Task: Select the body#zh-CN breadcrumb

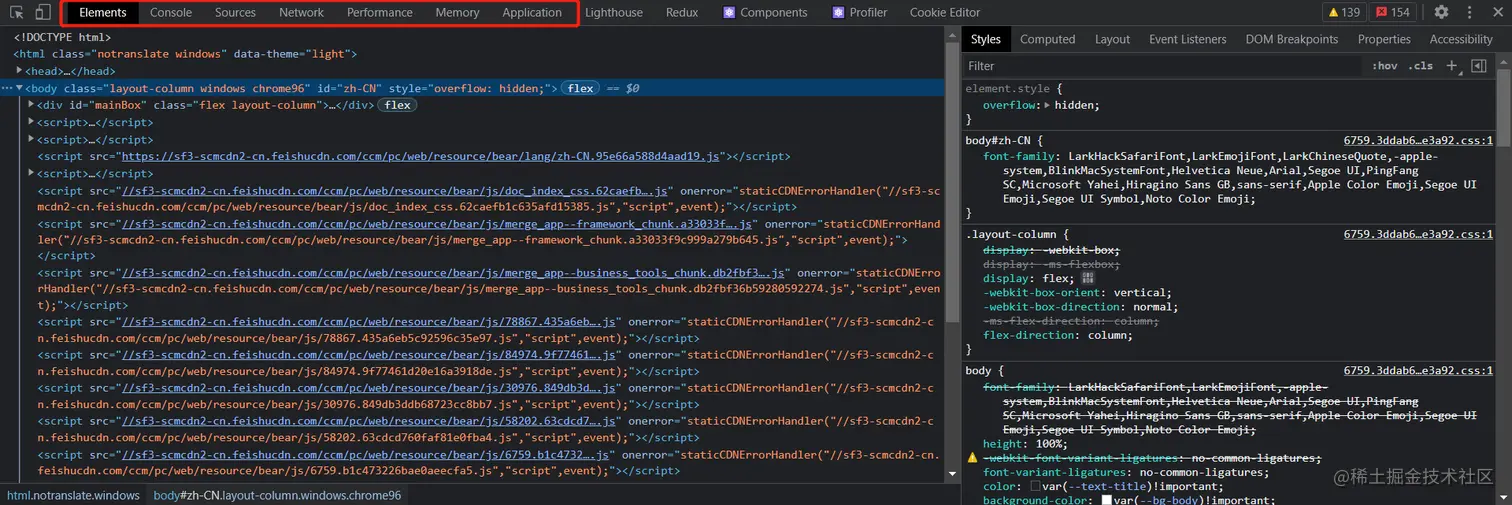Action: point(277,495)
